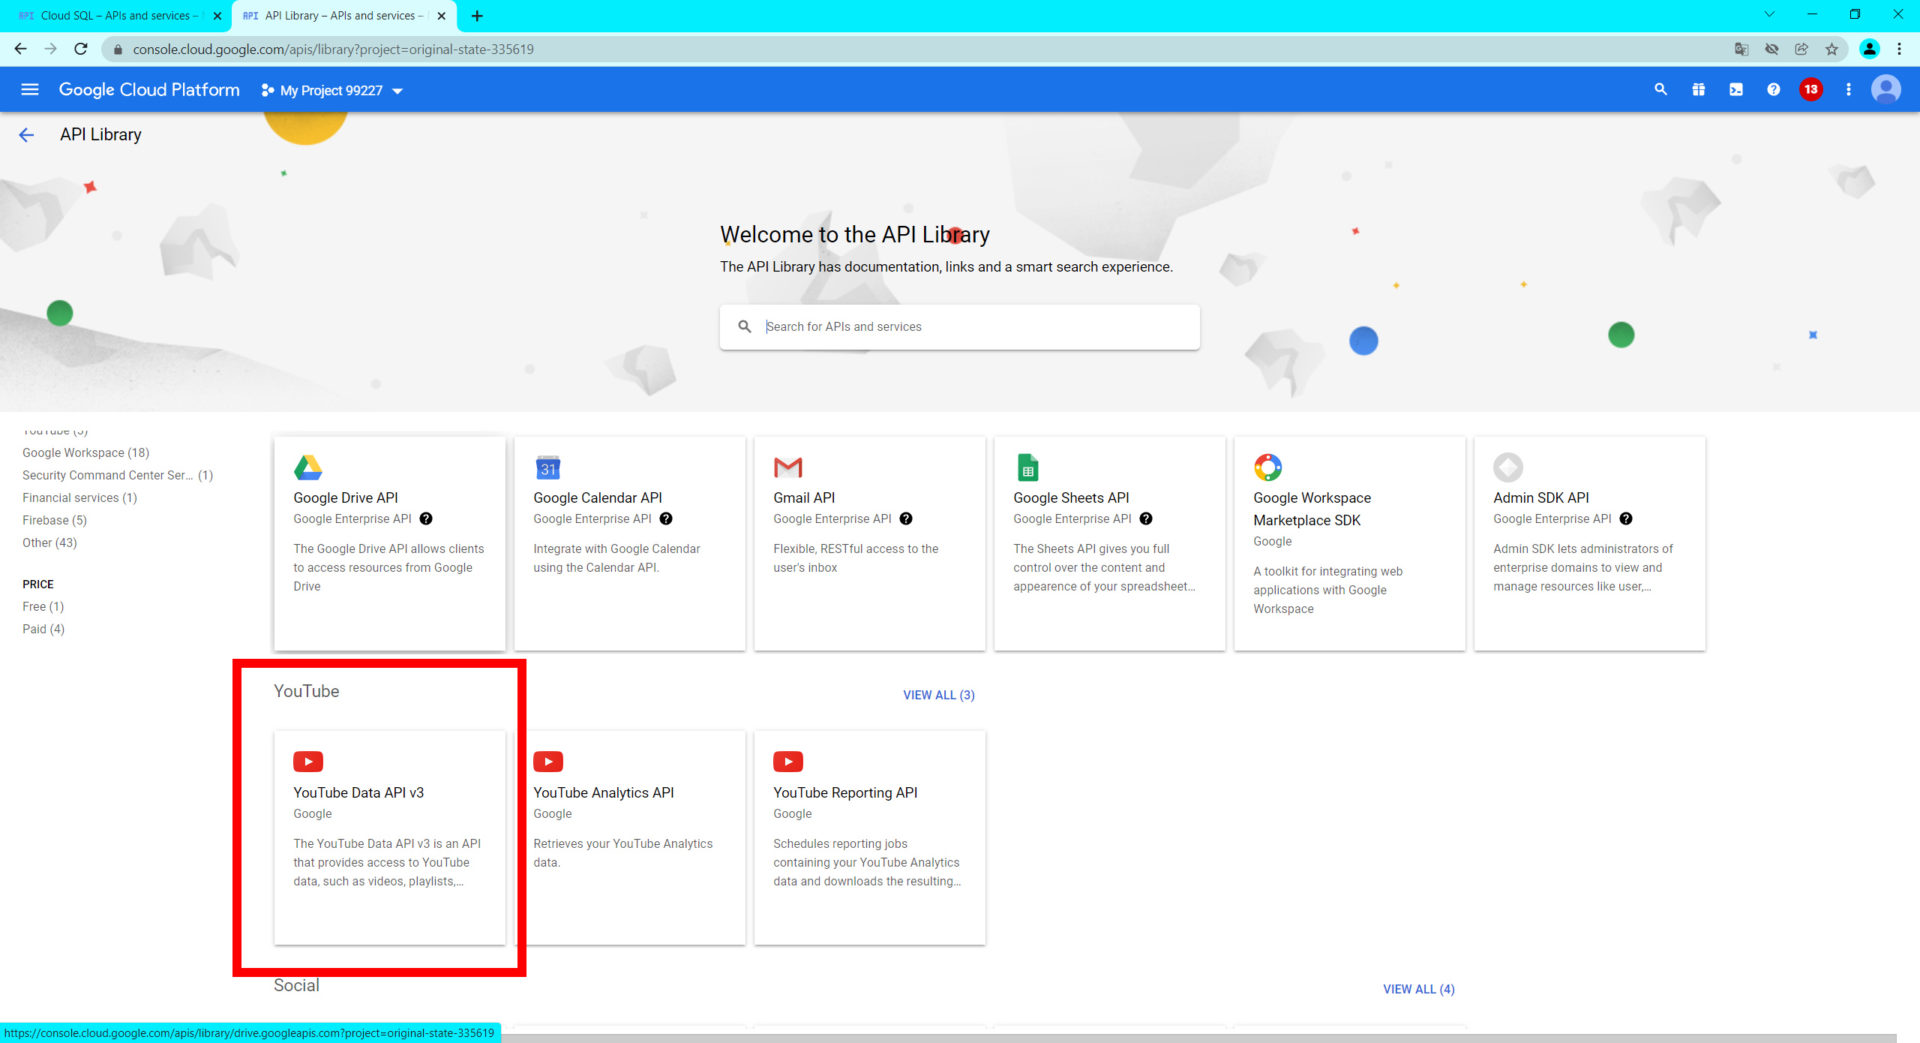
Task: Click the Google Workspace Marketplace SDK logo
Action: pyautogui.click(x=1268, y=467)
